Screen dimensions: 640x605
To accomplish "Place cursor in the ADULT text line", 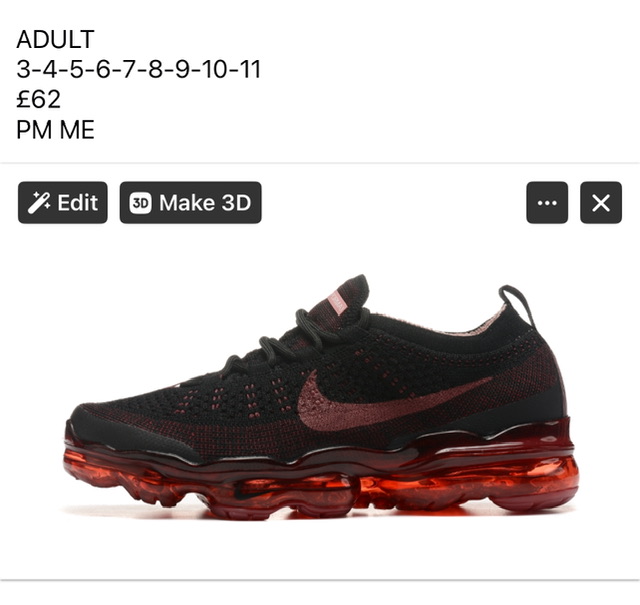I will [56, 39].
